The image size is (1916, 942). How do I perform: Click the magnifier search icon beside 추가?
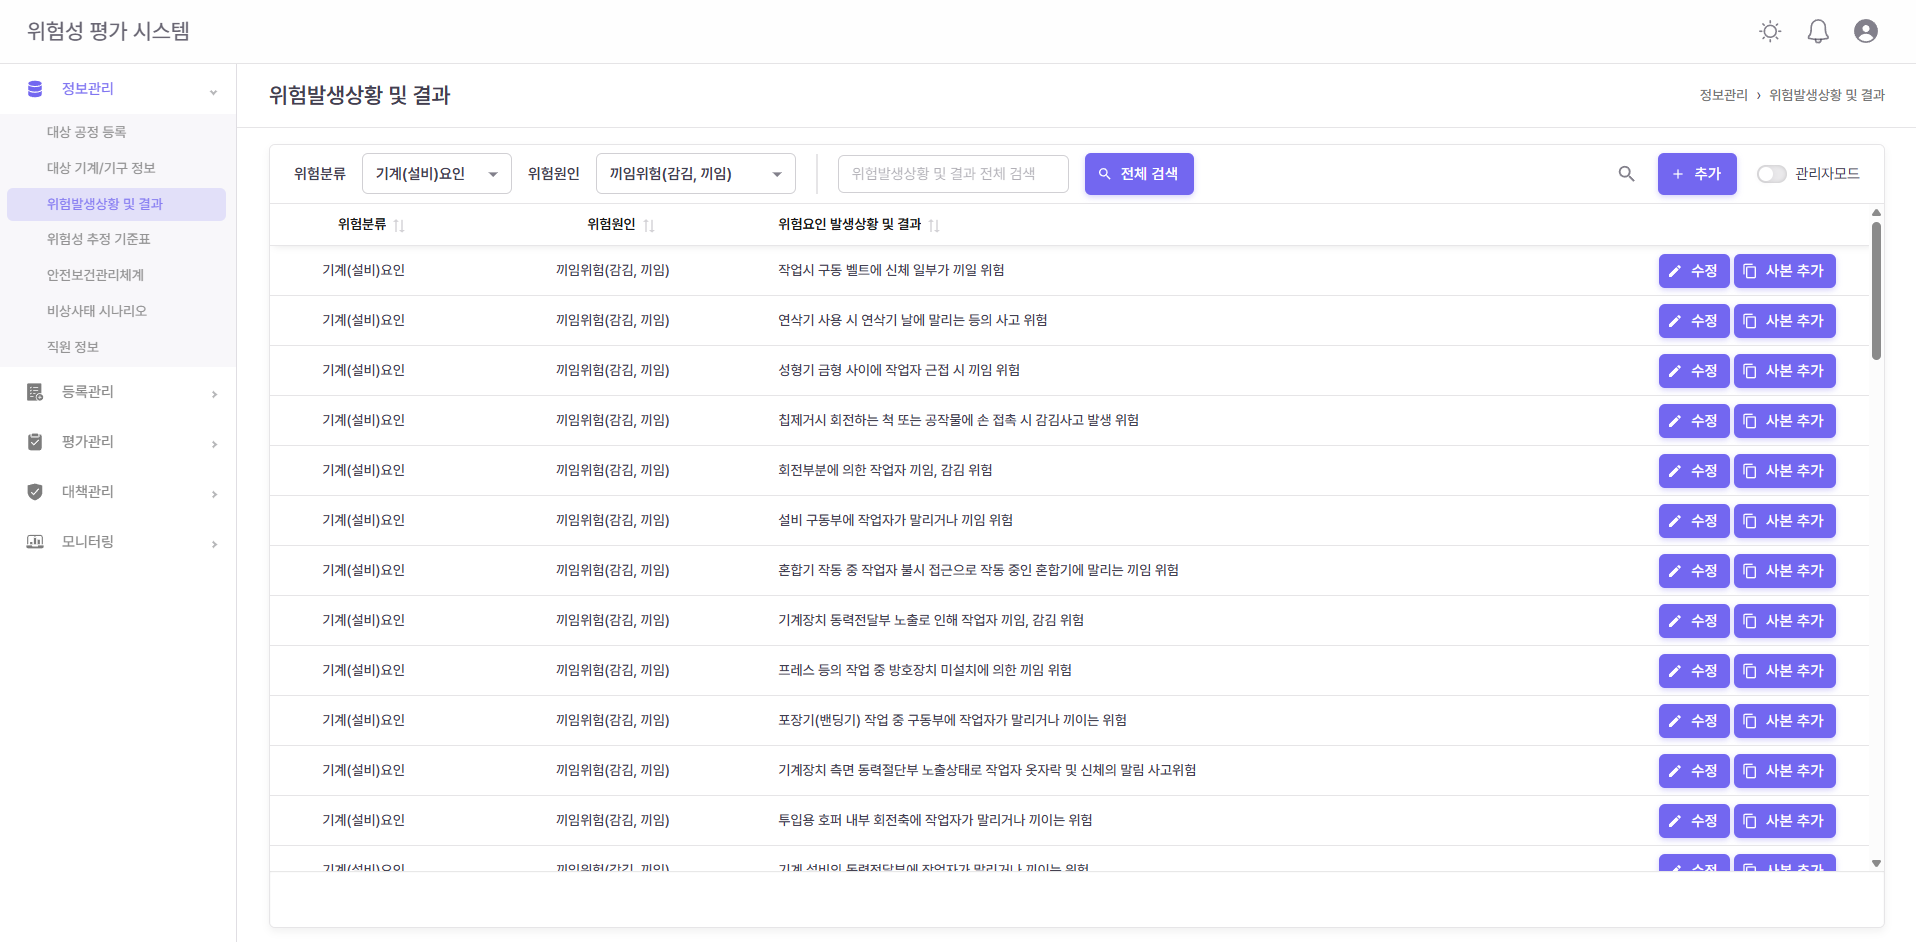(x=1627, y=174)
